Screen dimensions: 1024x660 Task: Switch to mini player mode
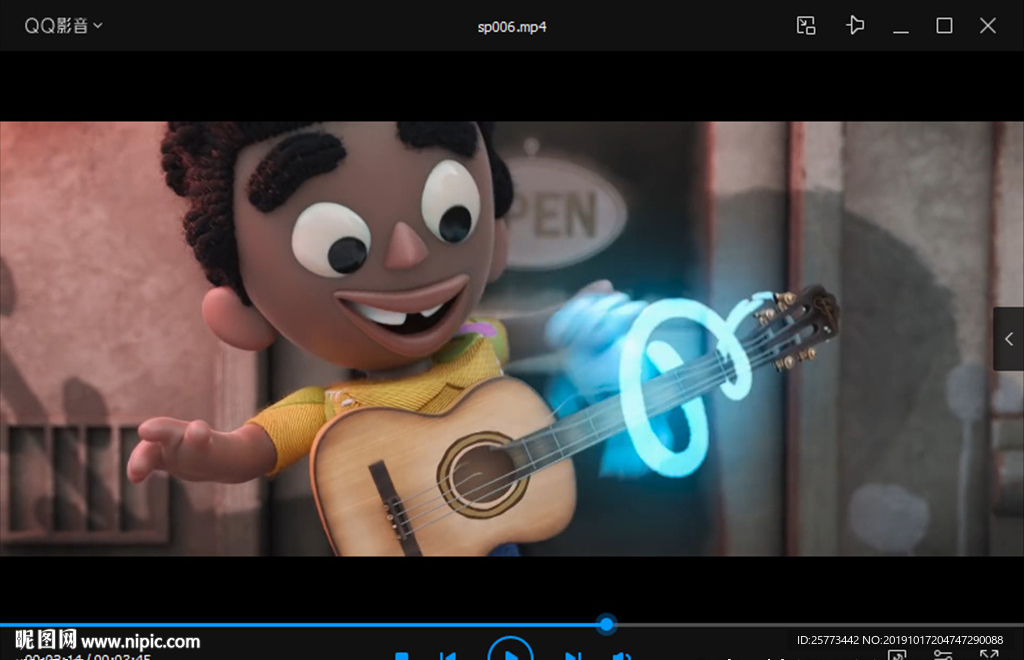coord(806,25)
